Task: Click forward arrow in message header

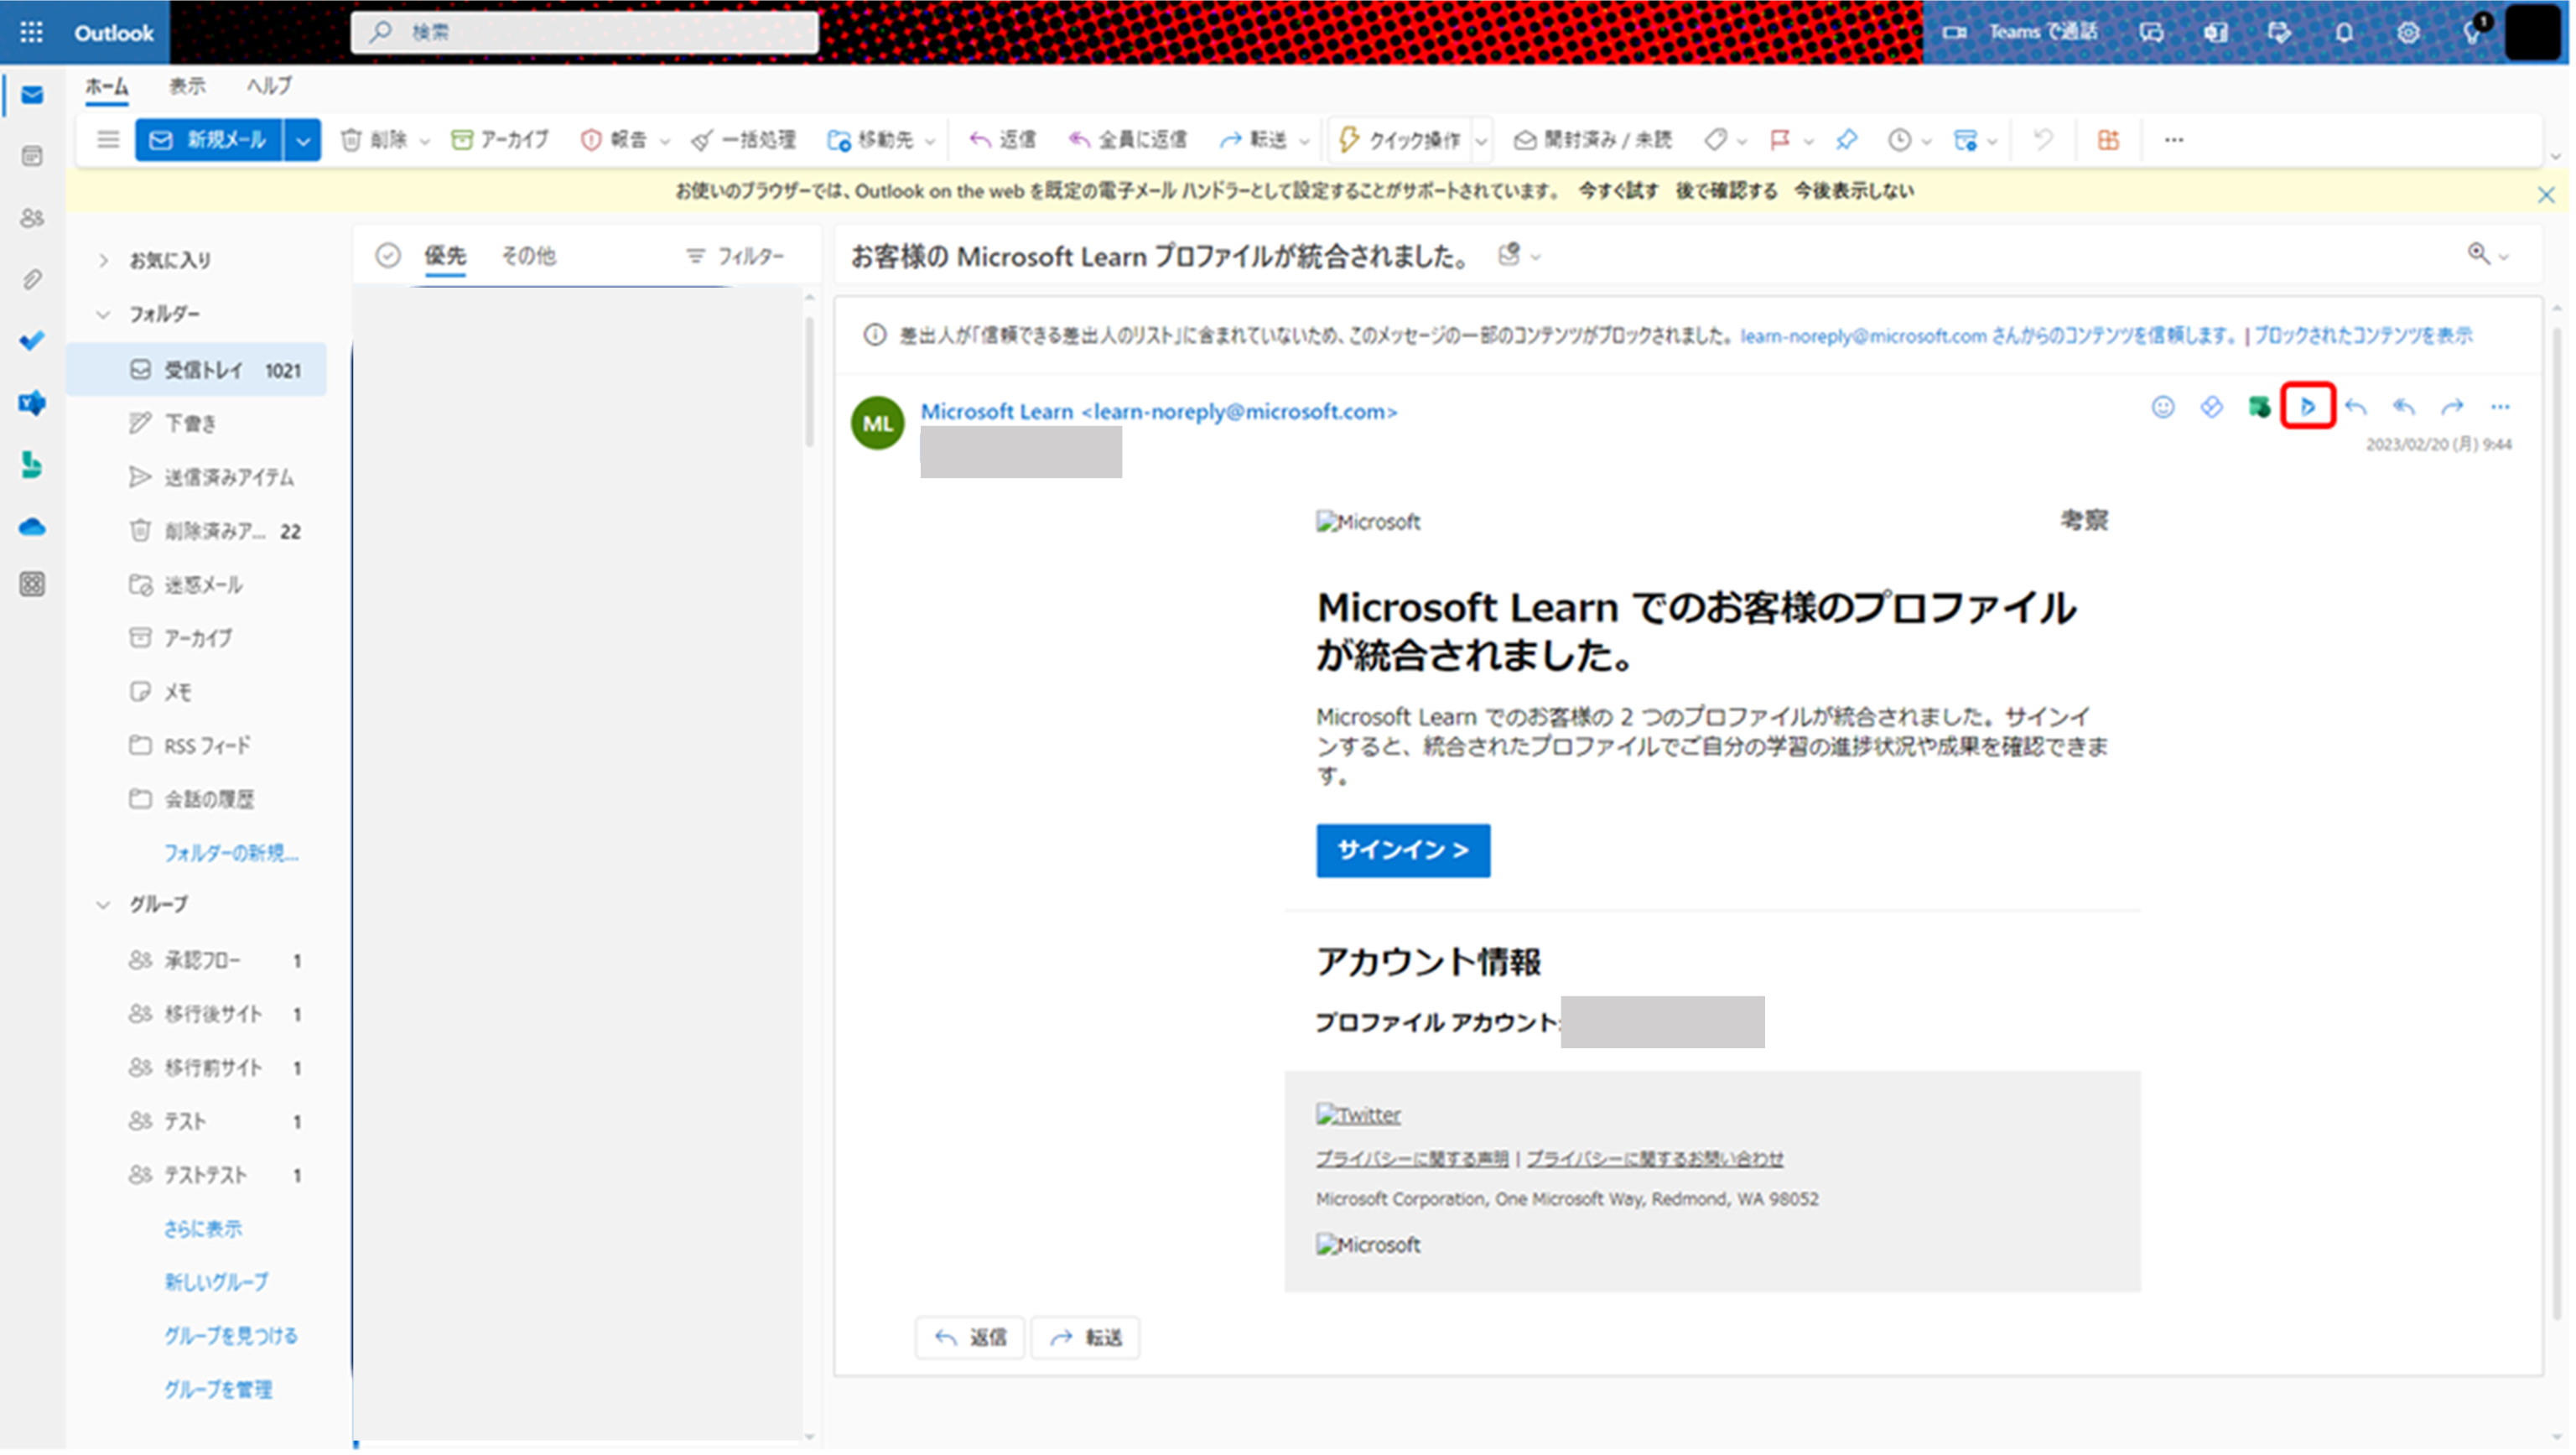Action: [x=2453, y=407]
